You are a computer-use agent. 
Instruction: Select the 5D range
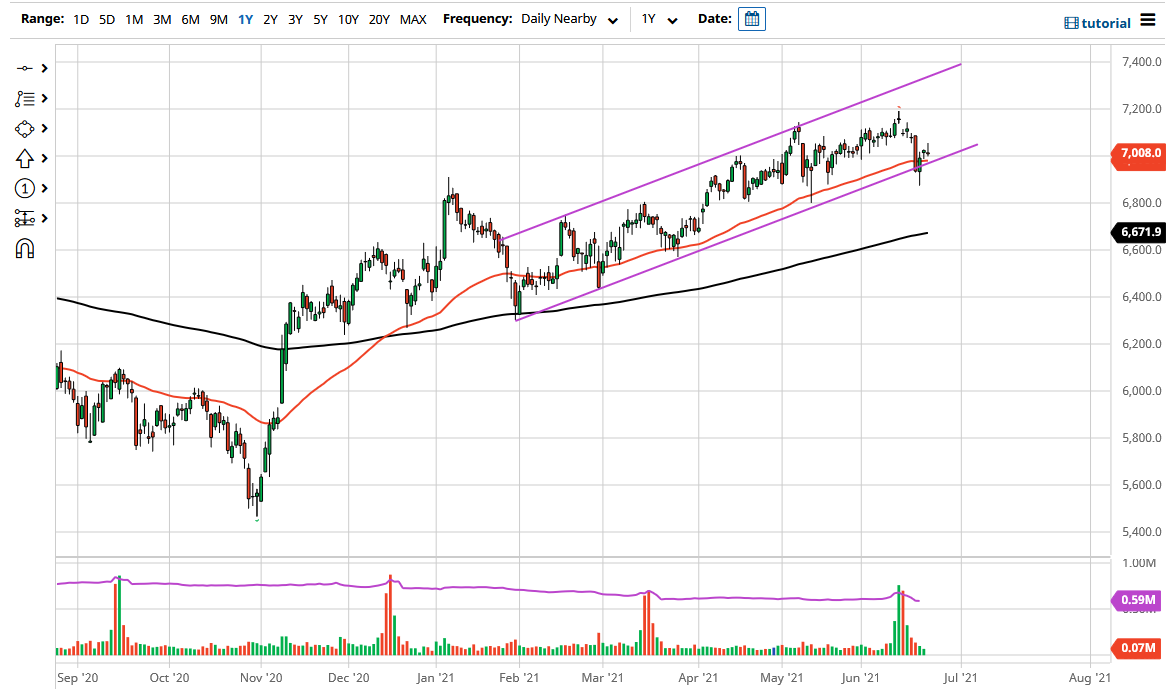pyautogui.click(x=106, y=18)
